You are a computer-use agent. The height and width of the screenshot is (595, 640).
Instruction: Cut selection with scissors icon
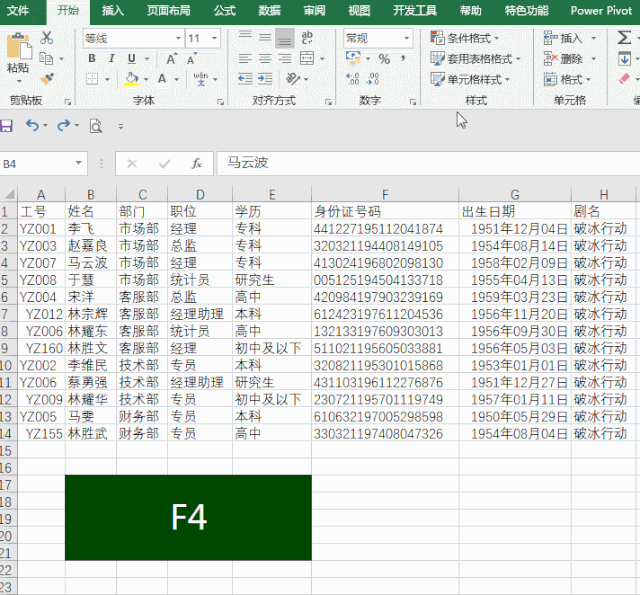pyautogui.click(x=47, y=38)
